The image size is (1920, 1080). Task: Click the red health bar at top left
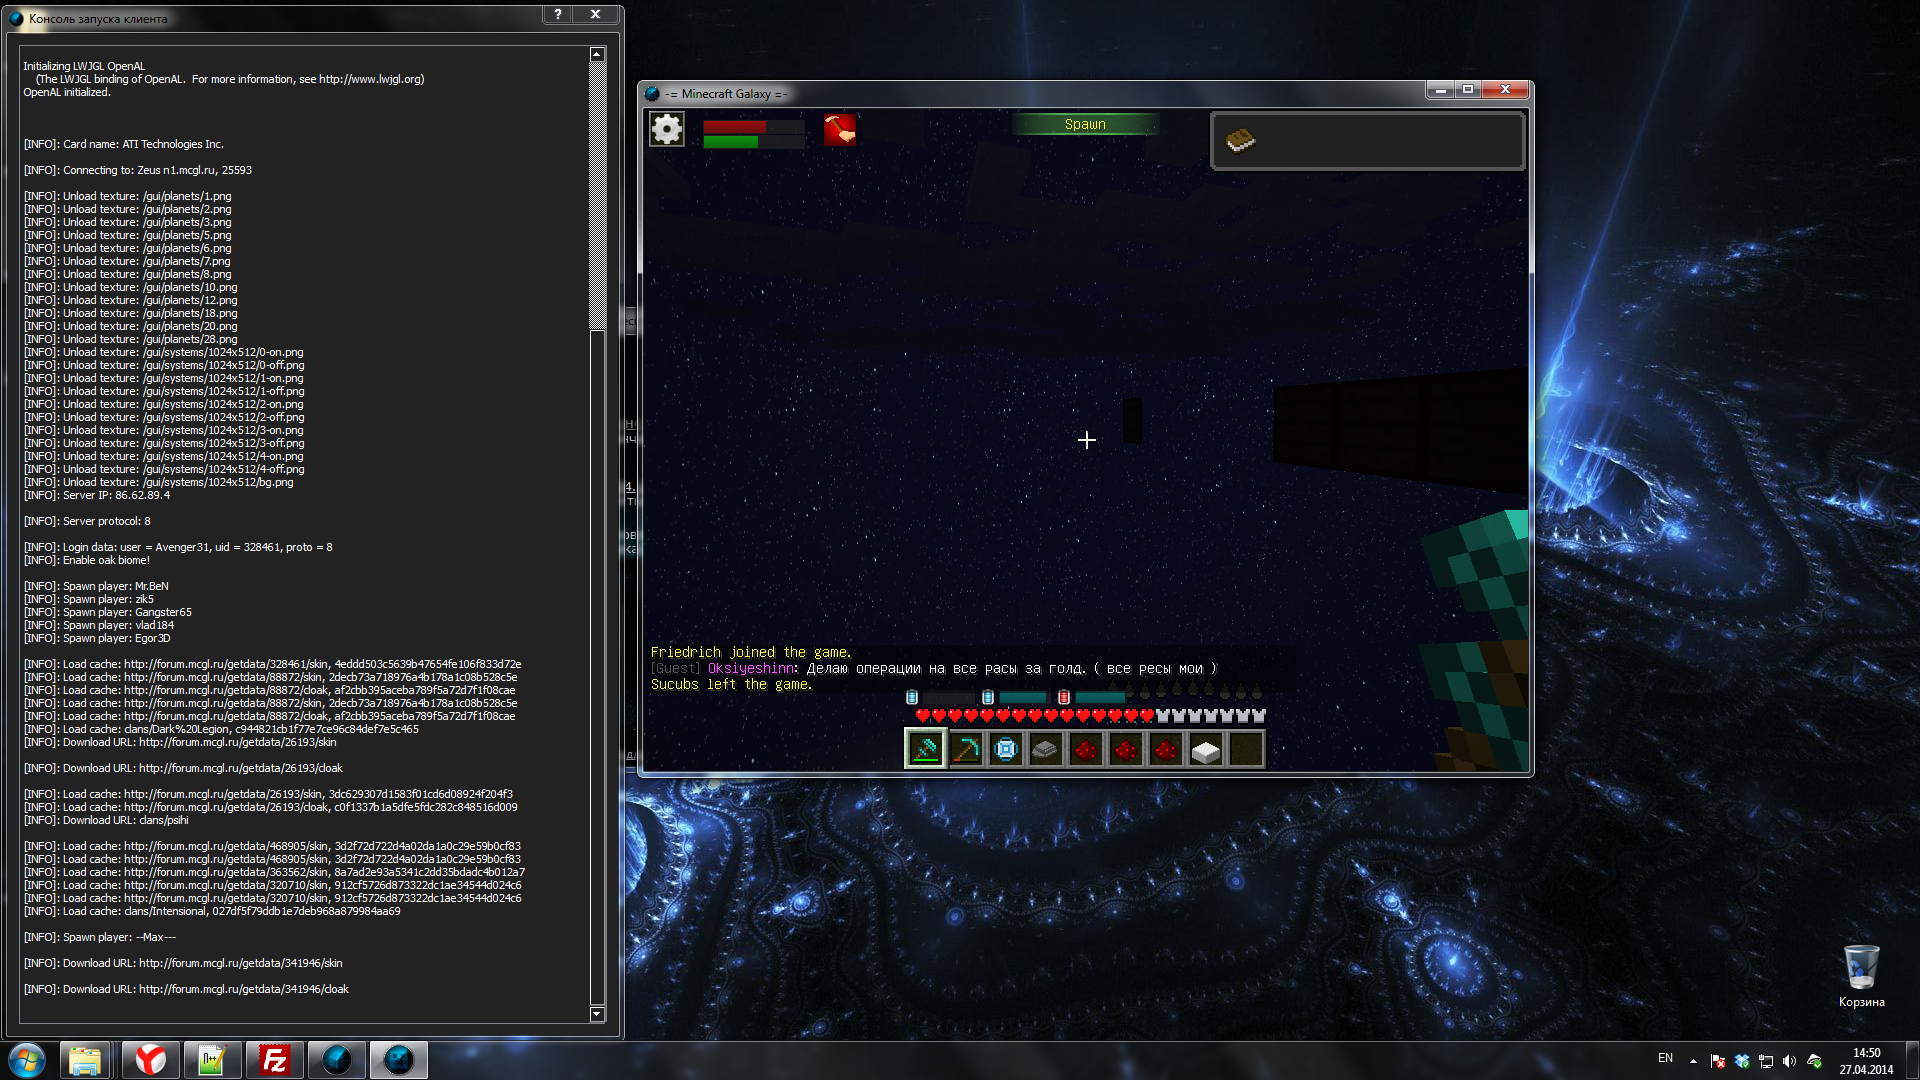pyautogui.click(x=754, y=127)
